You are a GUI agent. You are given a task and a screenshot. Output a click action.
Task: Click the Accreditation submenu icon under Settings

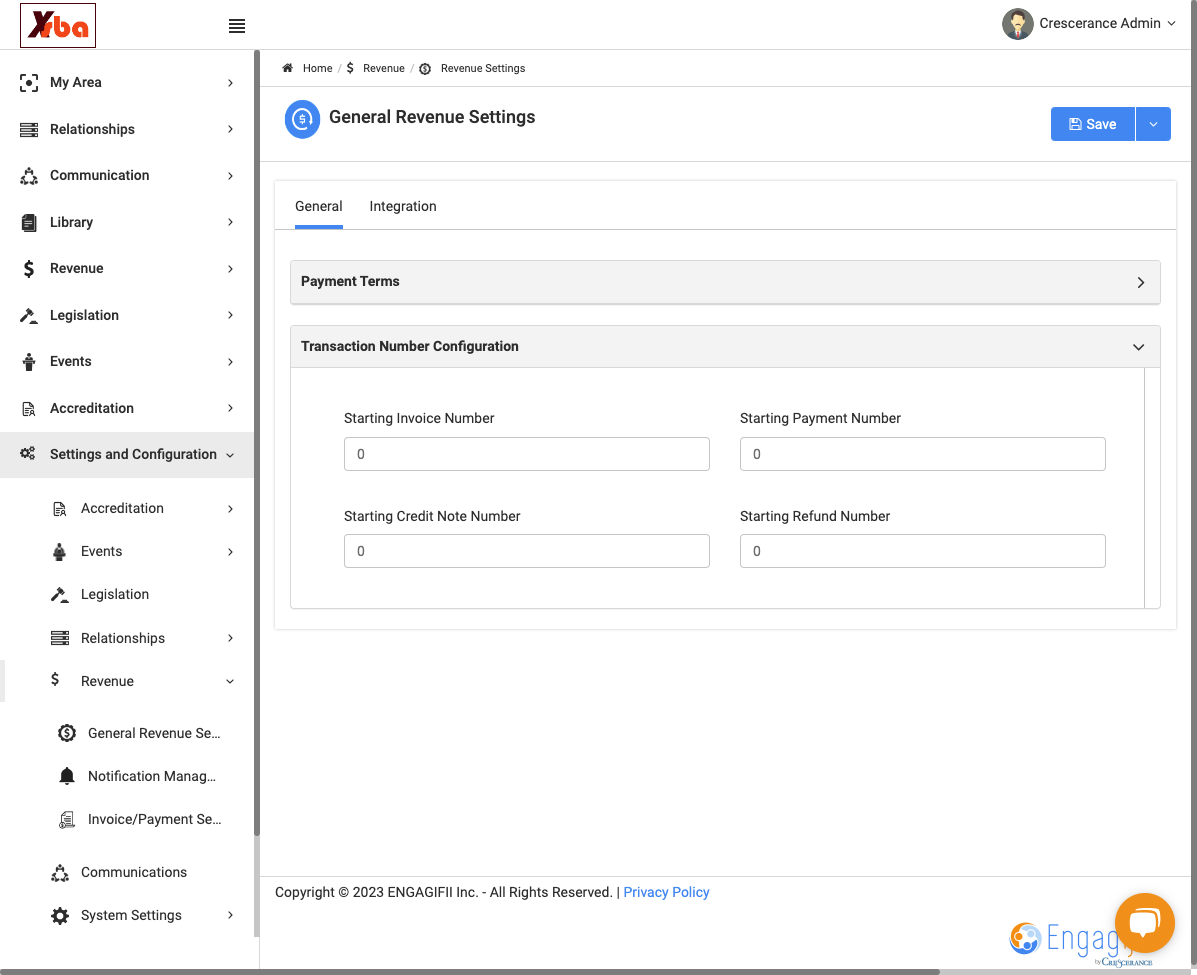60,508
